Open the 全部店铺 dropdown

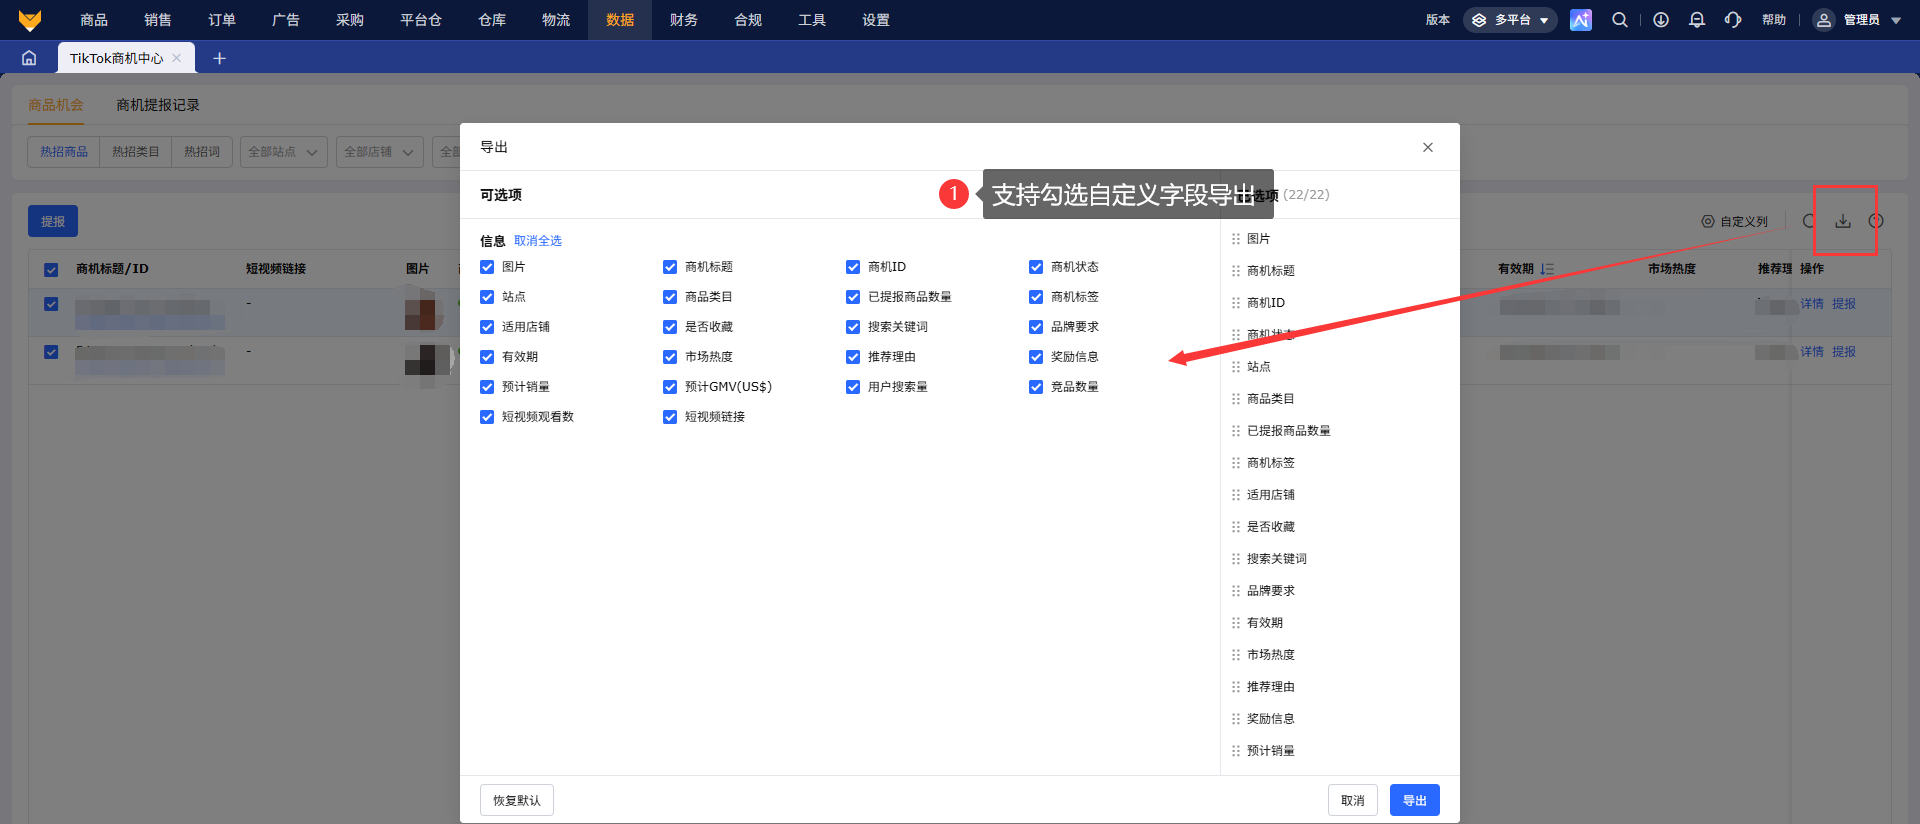point(380,152)
